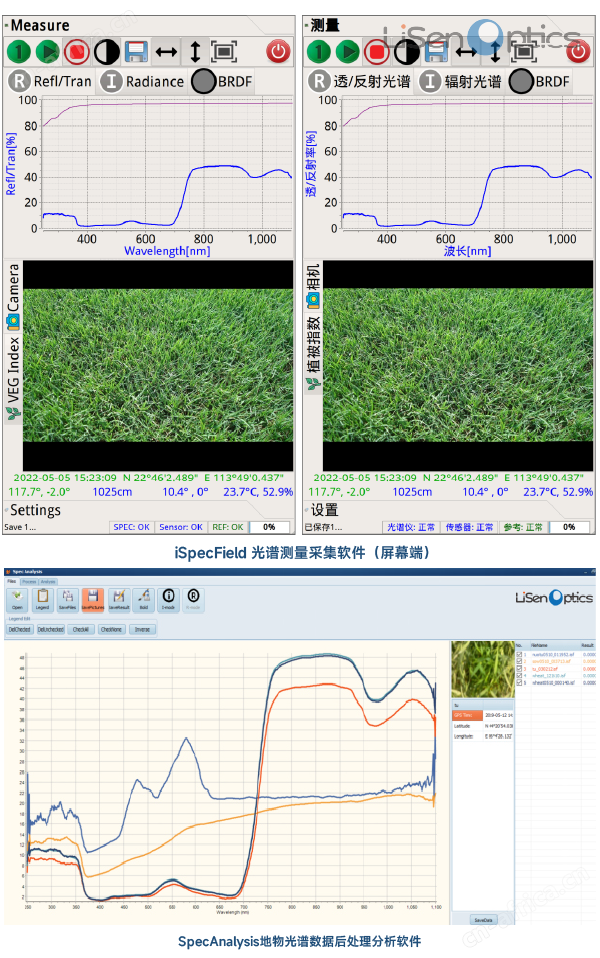Click the SaveResult icon
This screenshot has height=958, width=600.
coord(119,599)
